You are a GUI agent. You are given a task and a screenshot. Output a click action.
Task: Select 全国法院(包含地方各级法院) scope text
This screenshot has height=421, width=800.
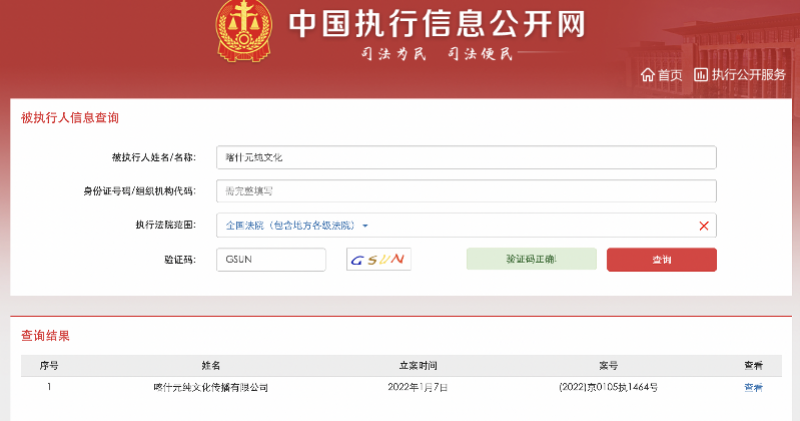290,225
